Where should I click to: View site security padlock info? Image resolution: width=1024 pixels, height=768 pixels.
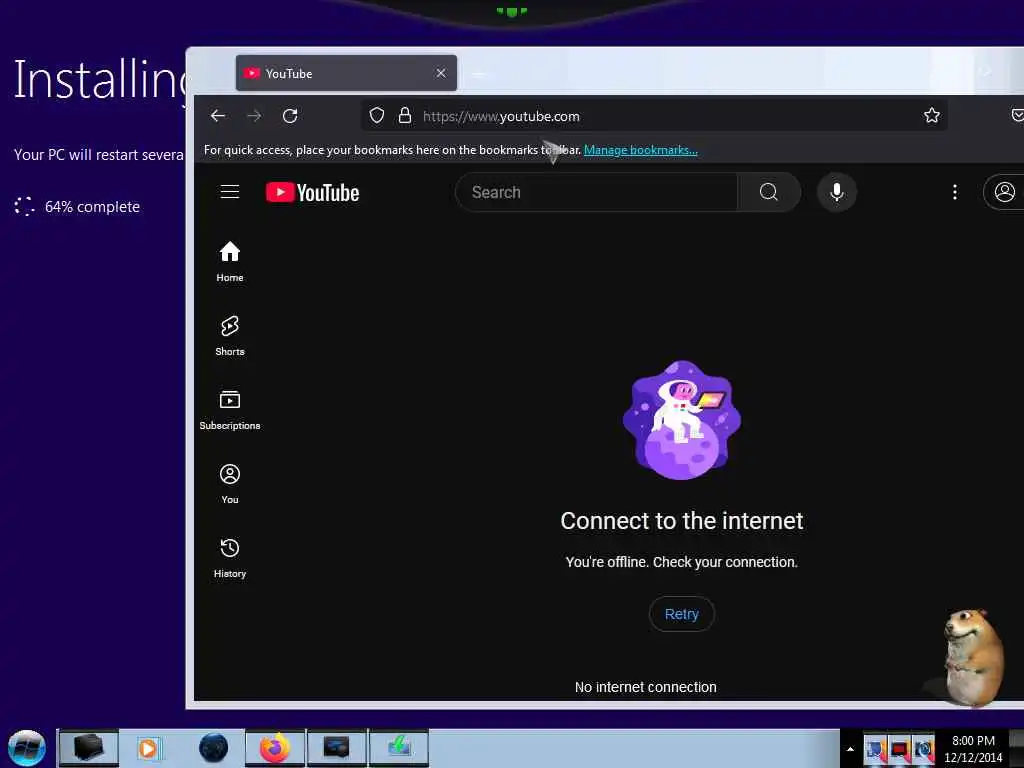point(405,116)
